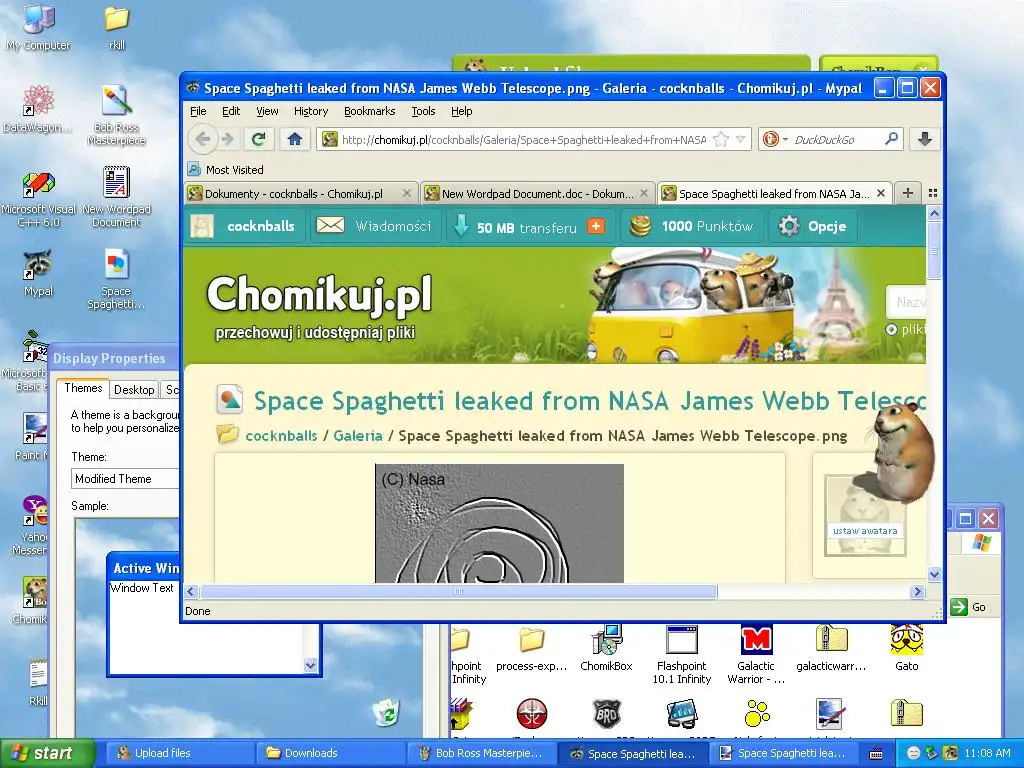Open Opcje gear icon
Image resolution: width=1024 pixels, height=768 pixels.
tap(789, 226)
